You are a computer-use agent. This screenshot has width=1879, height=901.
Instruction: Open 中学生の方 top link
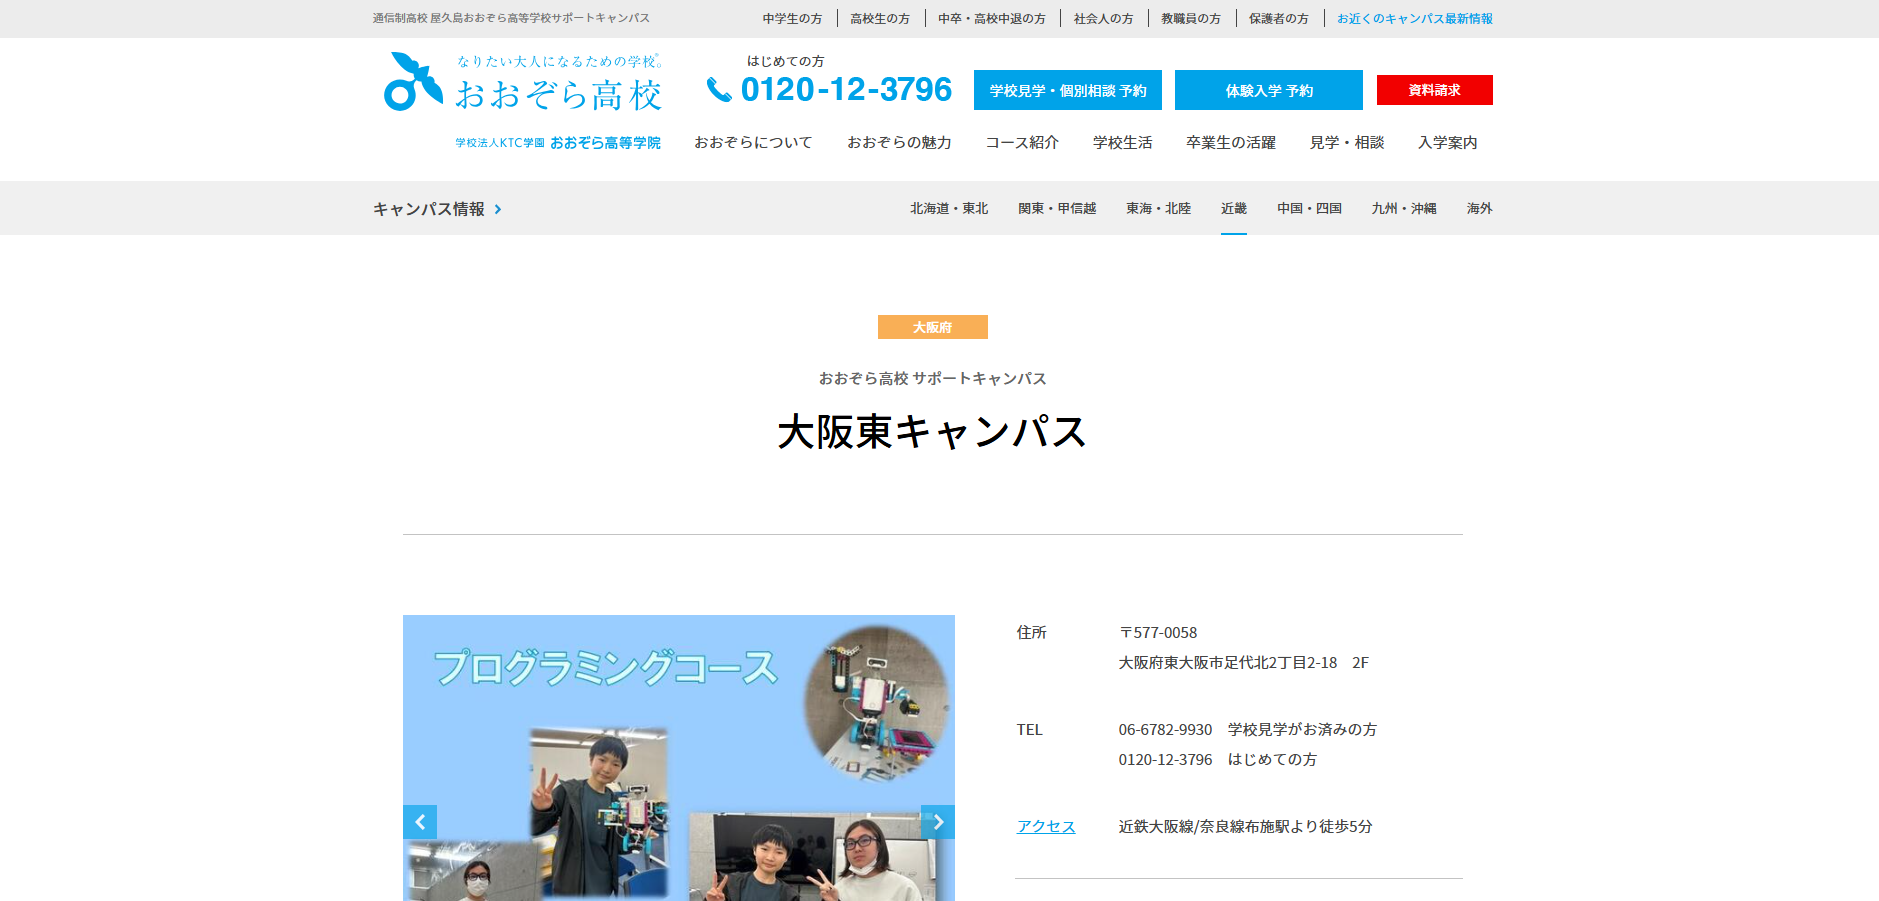tap(792, 19)
